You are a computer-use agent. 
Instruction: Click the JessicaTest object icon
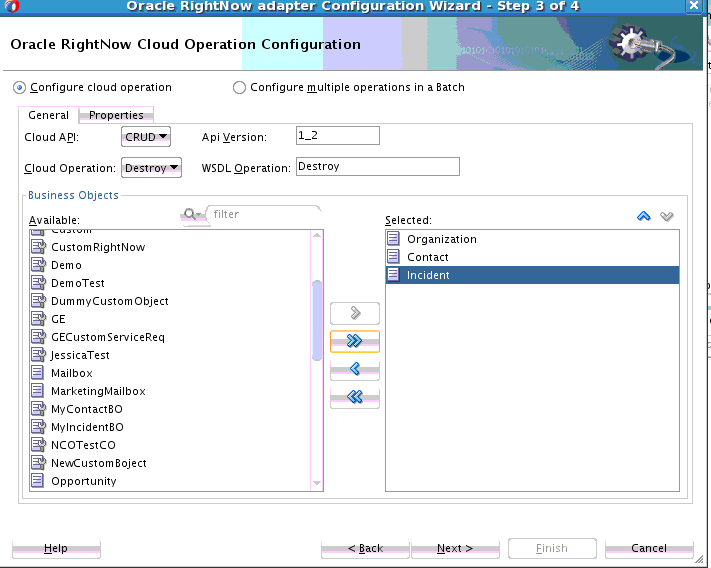click(x=39, y=354)
